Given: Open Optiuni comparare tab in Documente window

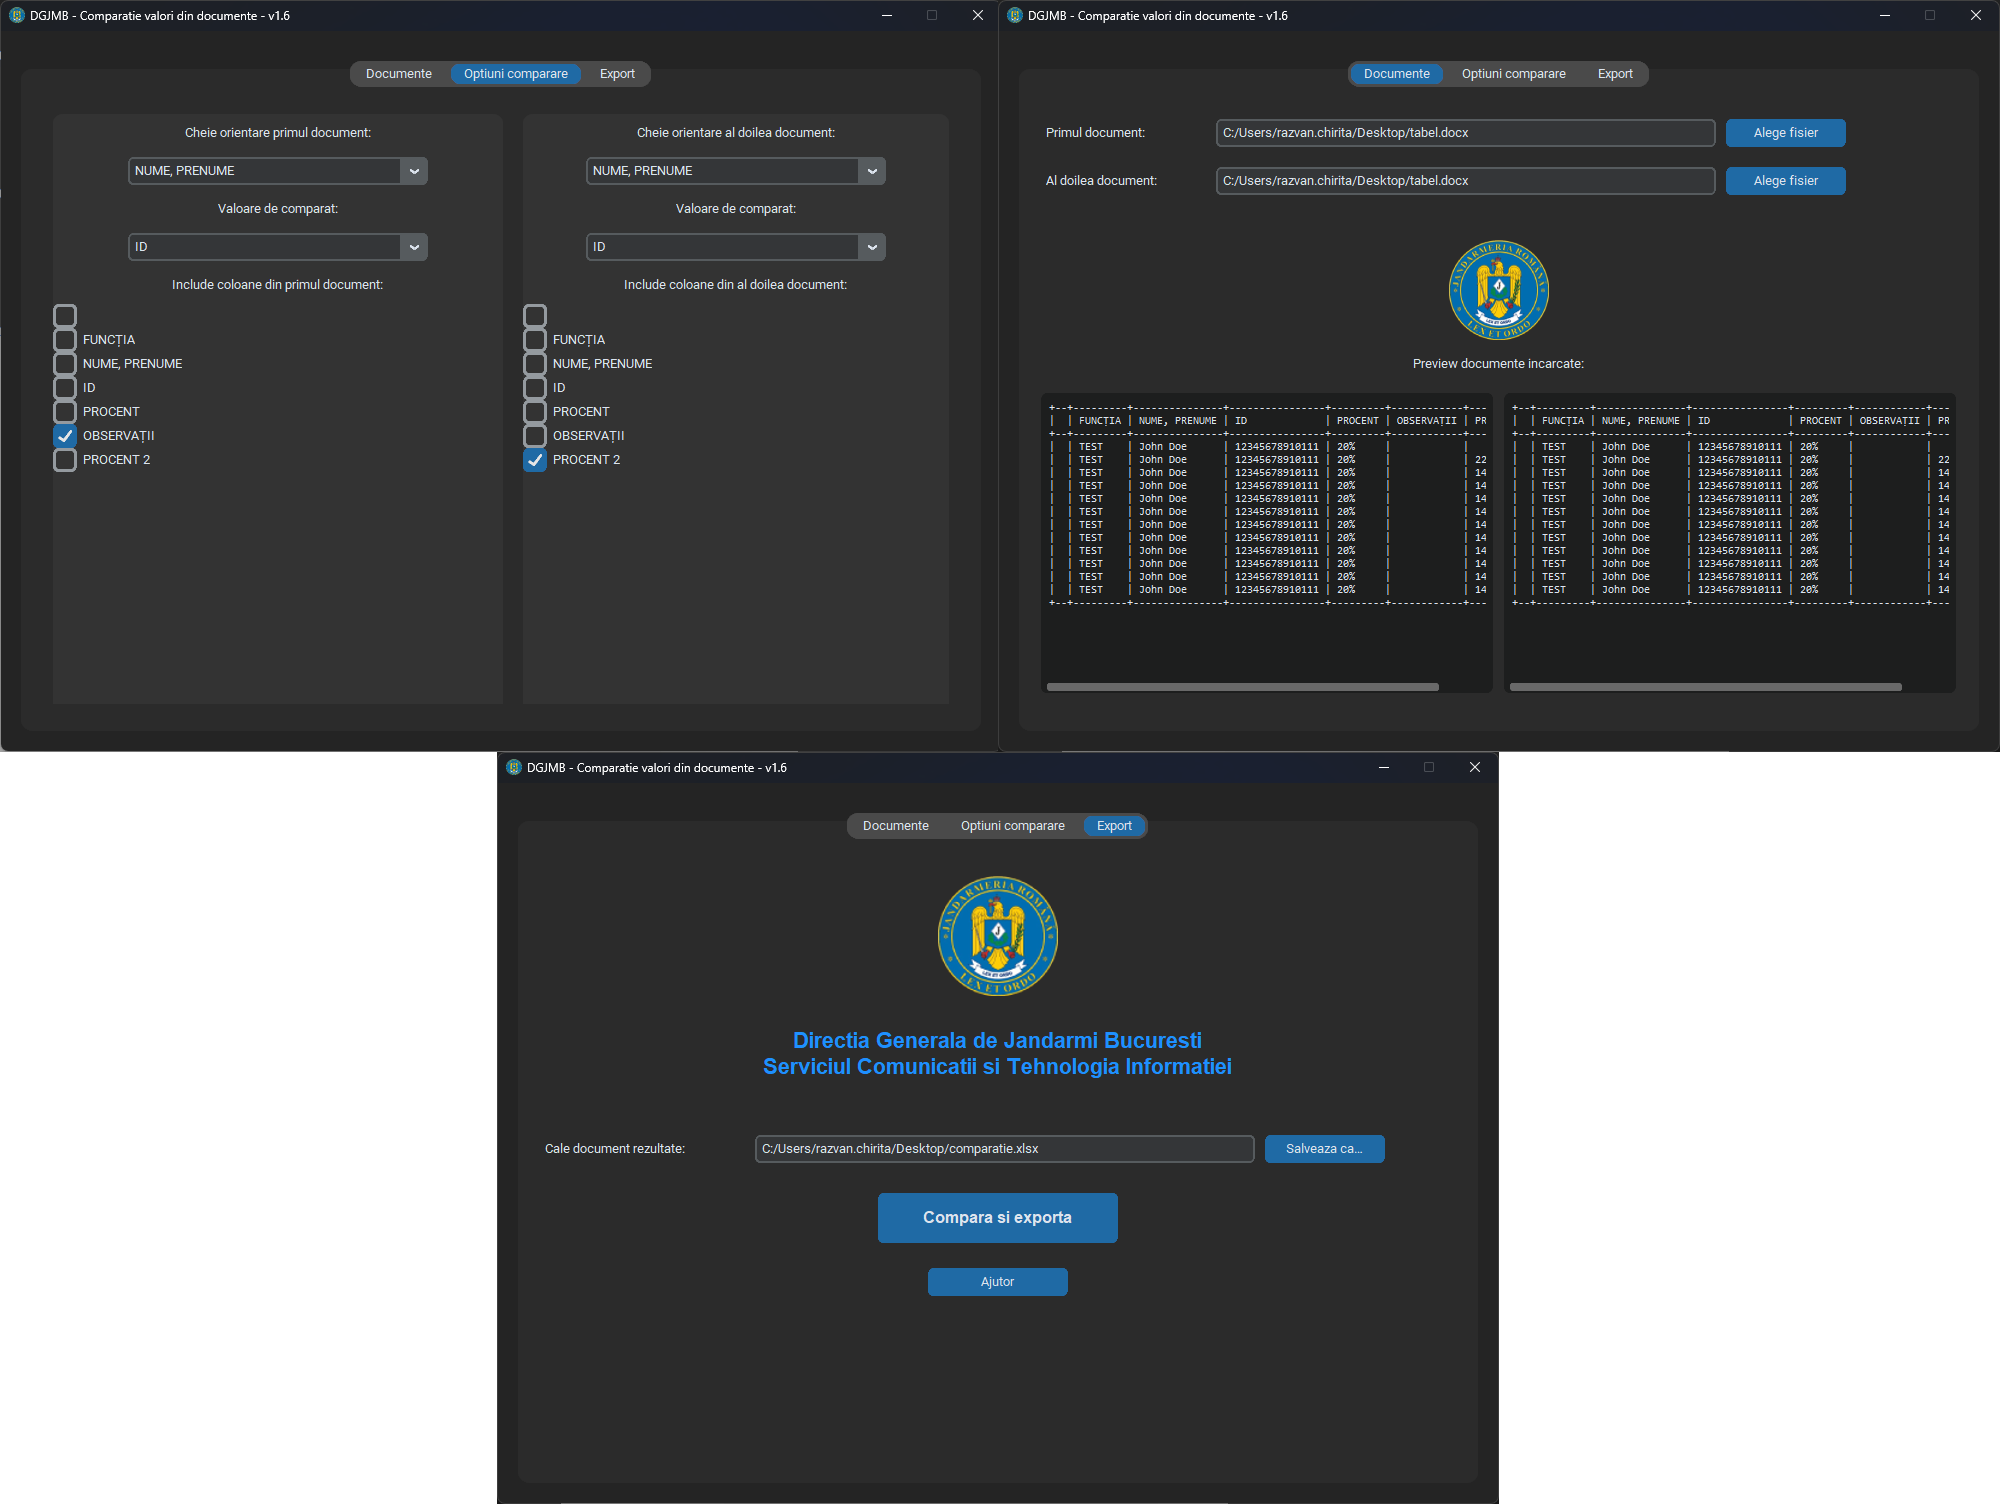Looking at the screenshot, I should [x=1513, y=74].
